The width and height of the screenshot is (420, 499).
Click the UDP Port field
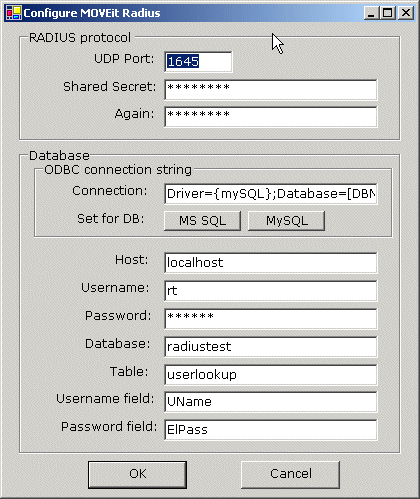[x=198, y=62]
